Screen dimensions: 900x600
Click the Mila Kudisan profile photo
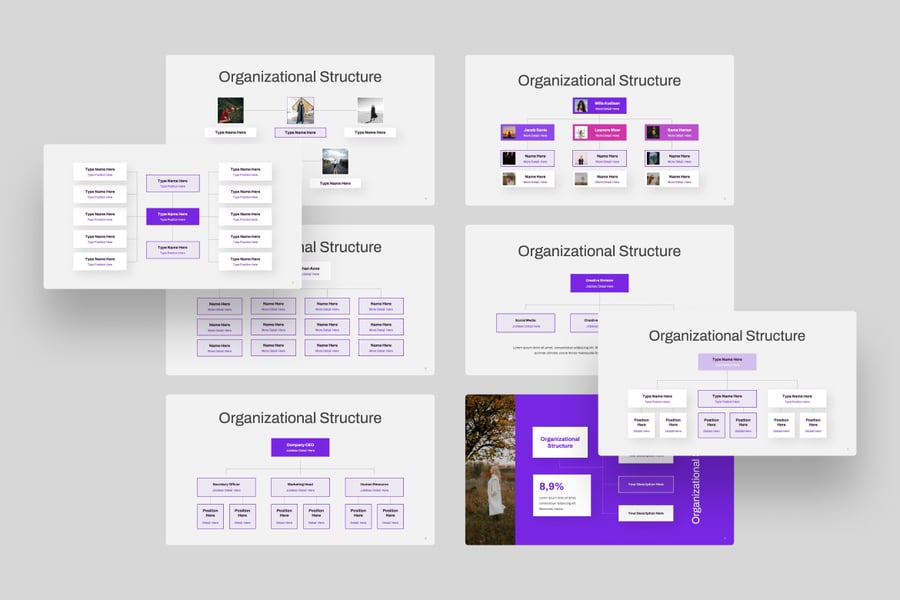pos(581,105)
